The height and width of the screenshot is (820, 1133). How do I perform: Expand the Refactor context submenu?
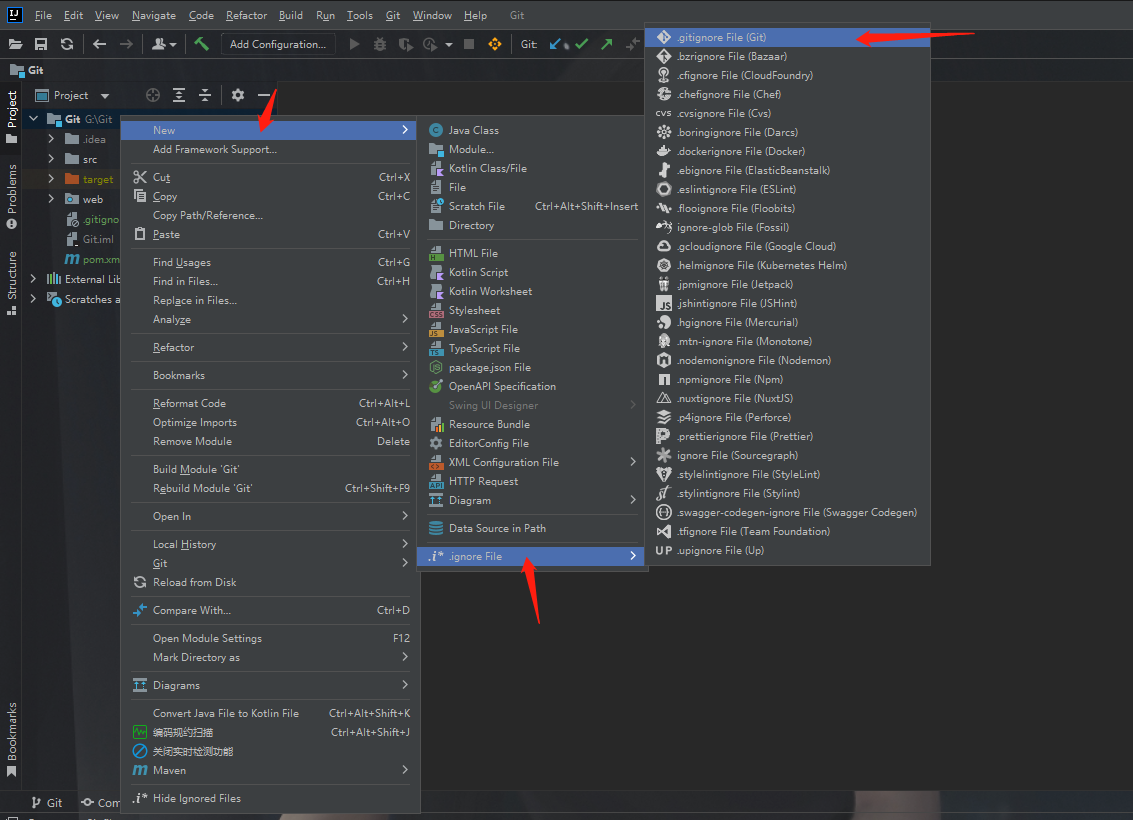pos(270,348)
